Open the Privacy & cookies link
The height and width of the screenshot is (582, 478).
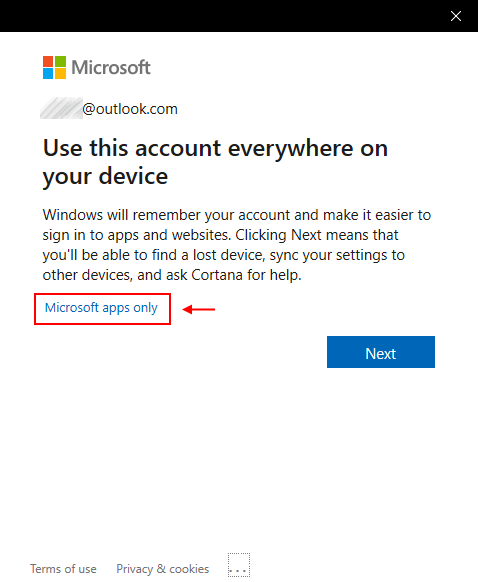pos(163,569)
